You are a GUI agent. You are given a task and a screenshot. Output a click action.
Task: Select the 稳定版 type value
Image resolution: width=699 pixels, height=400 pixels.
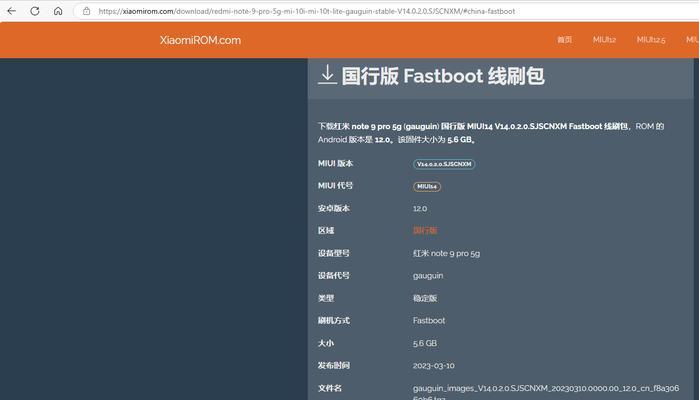pos(425,298)
